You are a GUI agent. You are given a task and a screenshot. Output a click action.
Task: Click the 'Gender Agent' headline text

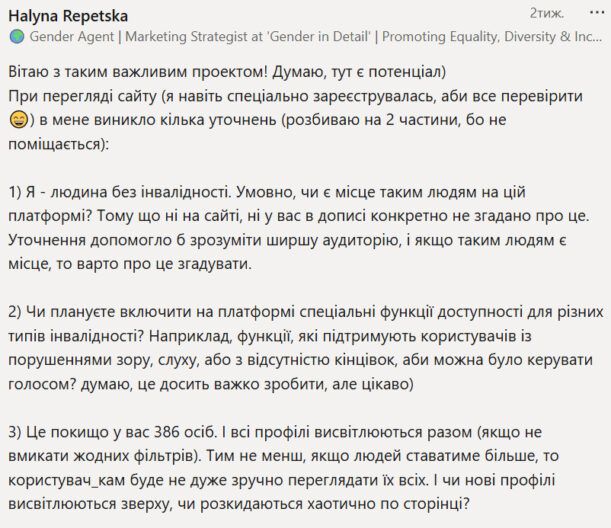(x=71, y=37)
